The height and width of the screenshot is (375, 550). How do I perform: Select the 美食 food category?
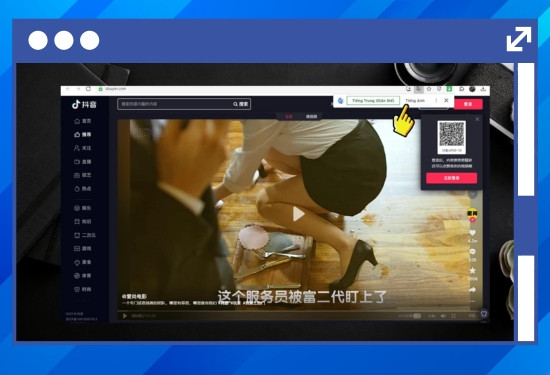[x=83, y=262]
